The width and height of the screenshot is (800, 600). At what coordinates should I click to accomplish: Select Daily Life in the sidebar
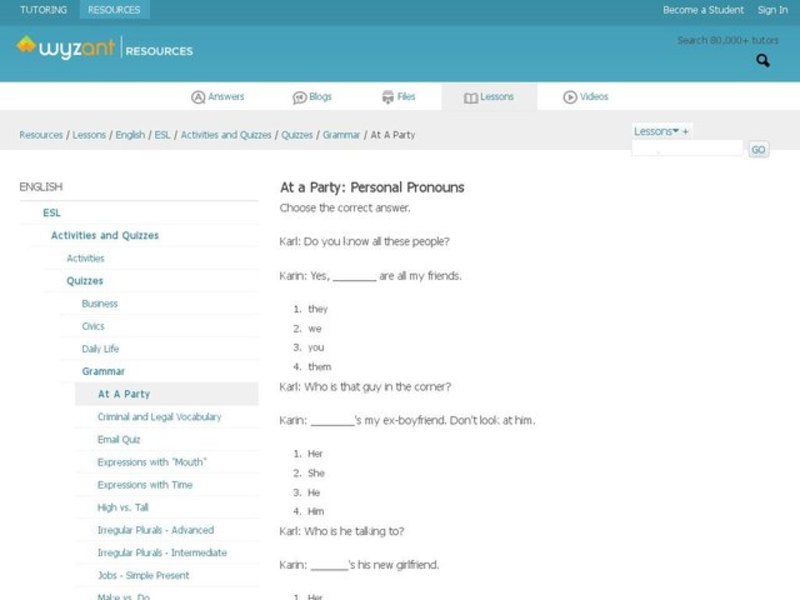[100, 348]
